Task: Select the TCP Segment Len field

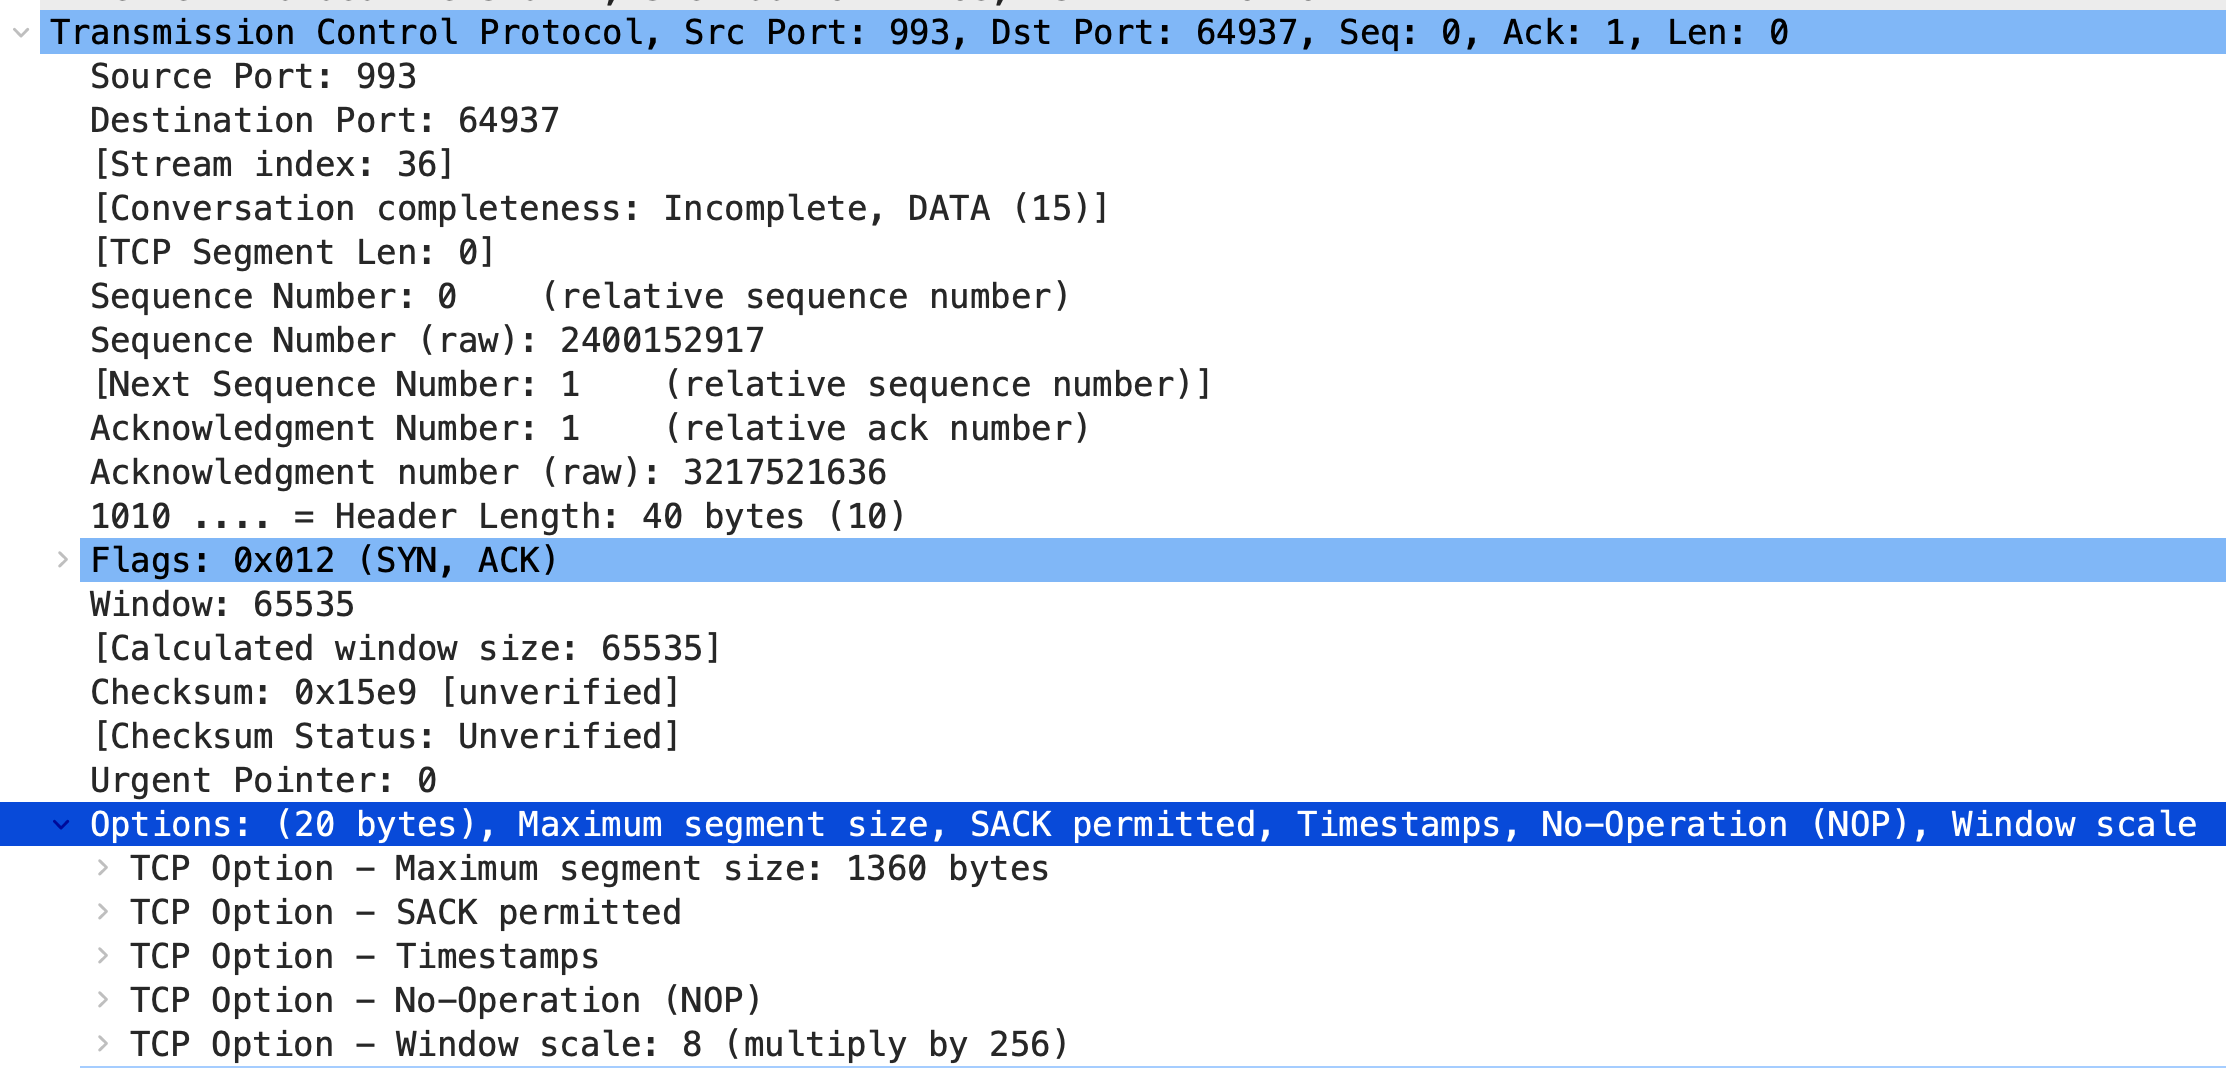Action: click(291, 252)
